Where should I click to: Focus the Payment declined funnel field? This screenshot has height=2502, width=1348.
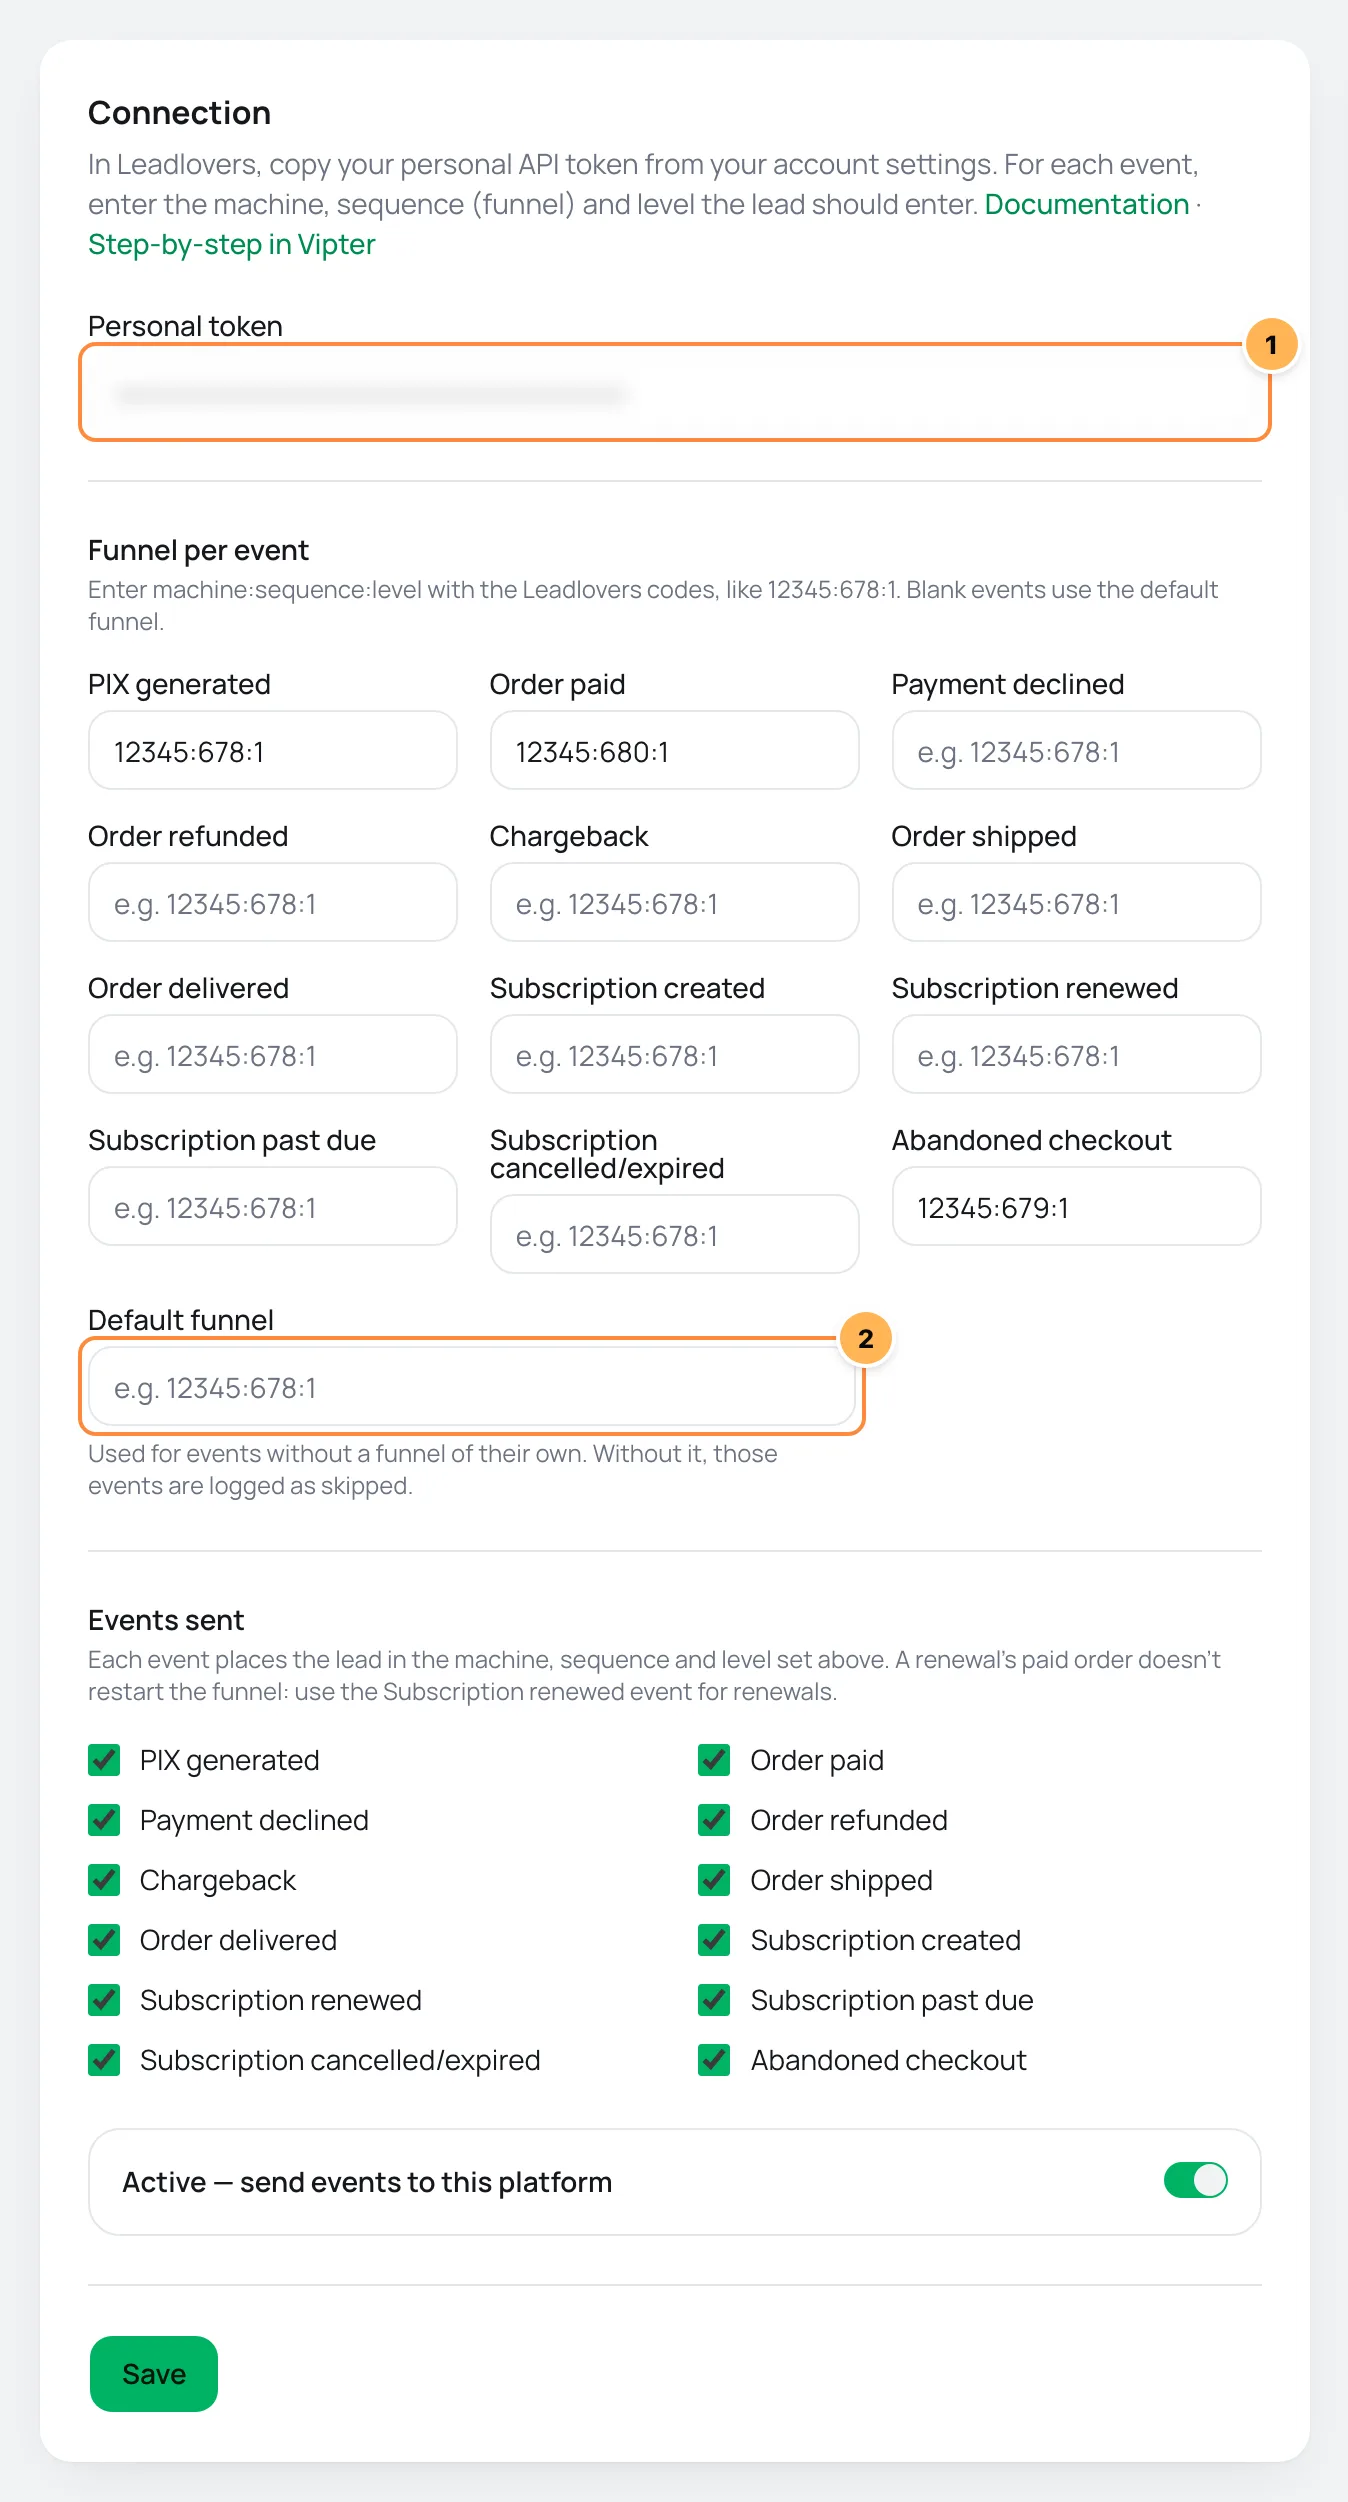[x=1077, y=751]
